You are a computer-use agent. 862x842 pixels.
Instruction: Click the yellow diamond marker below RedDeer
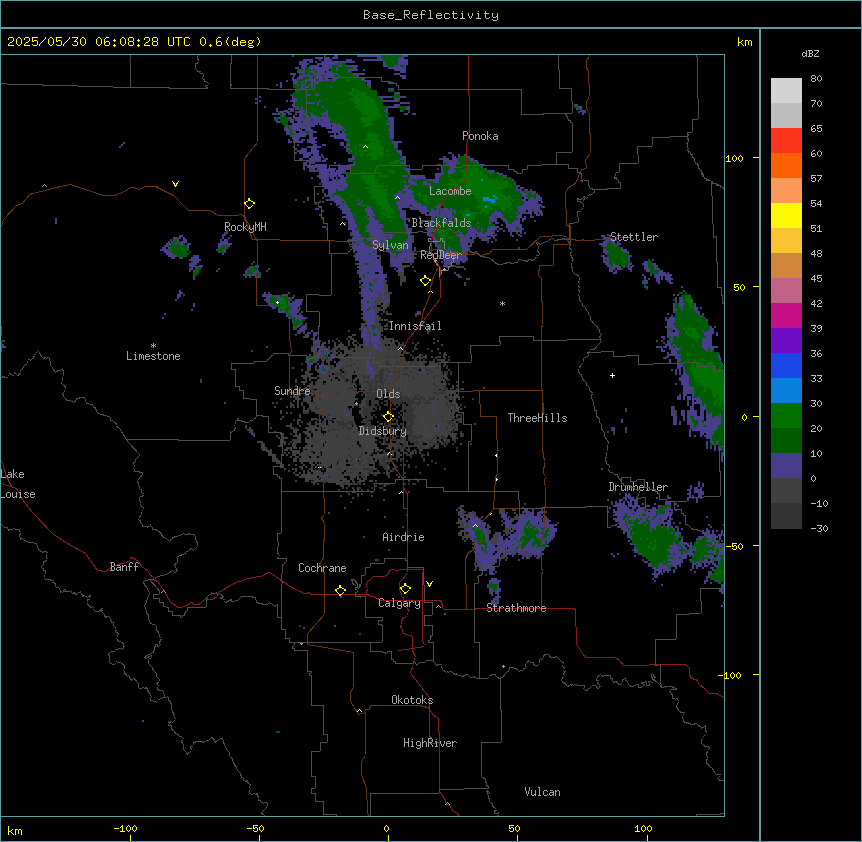pos(426,281)
